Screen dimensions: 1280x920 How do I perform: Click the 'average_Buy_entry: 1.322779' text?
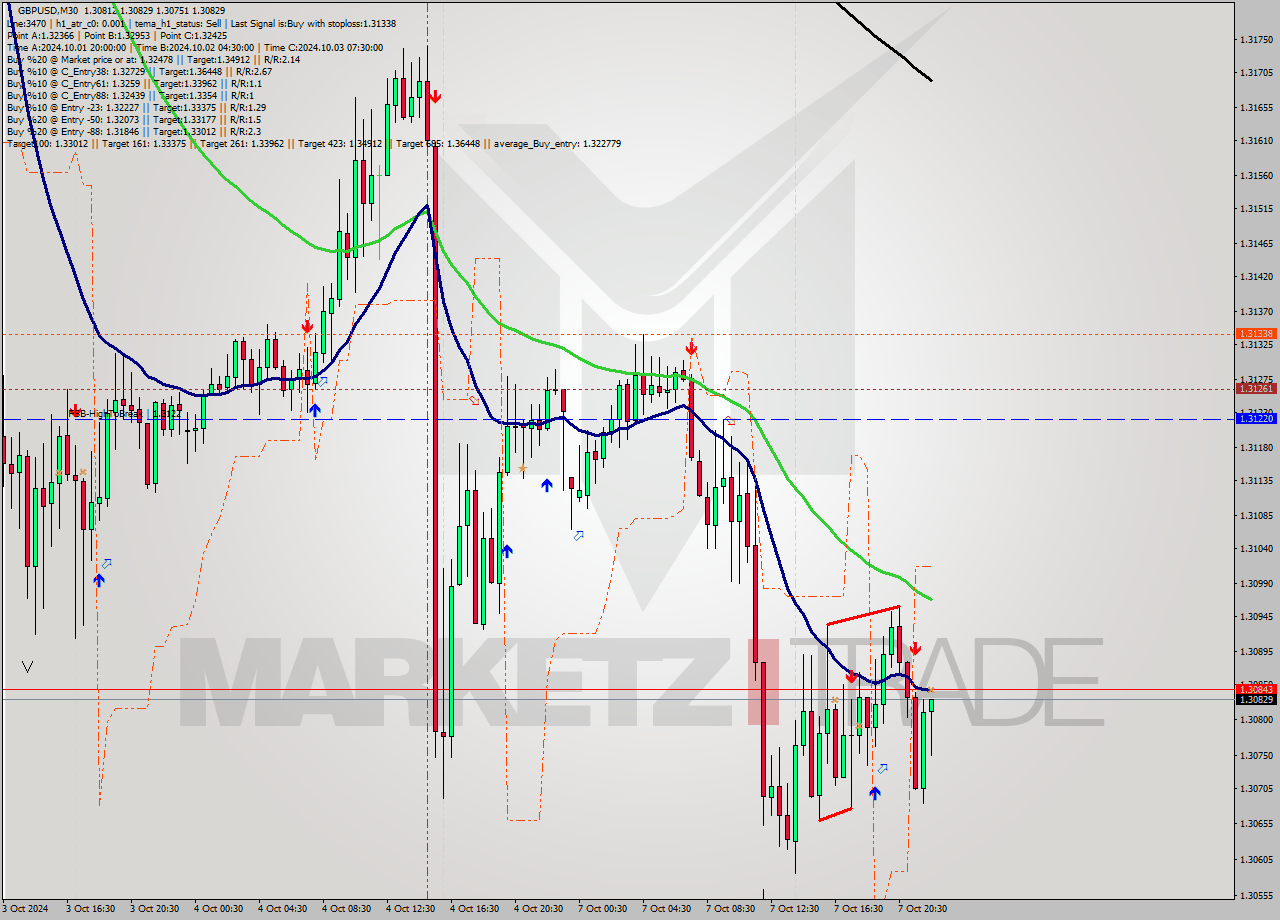point(556,144)
